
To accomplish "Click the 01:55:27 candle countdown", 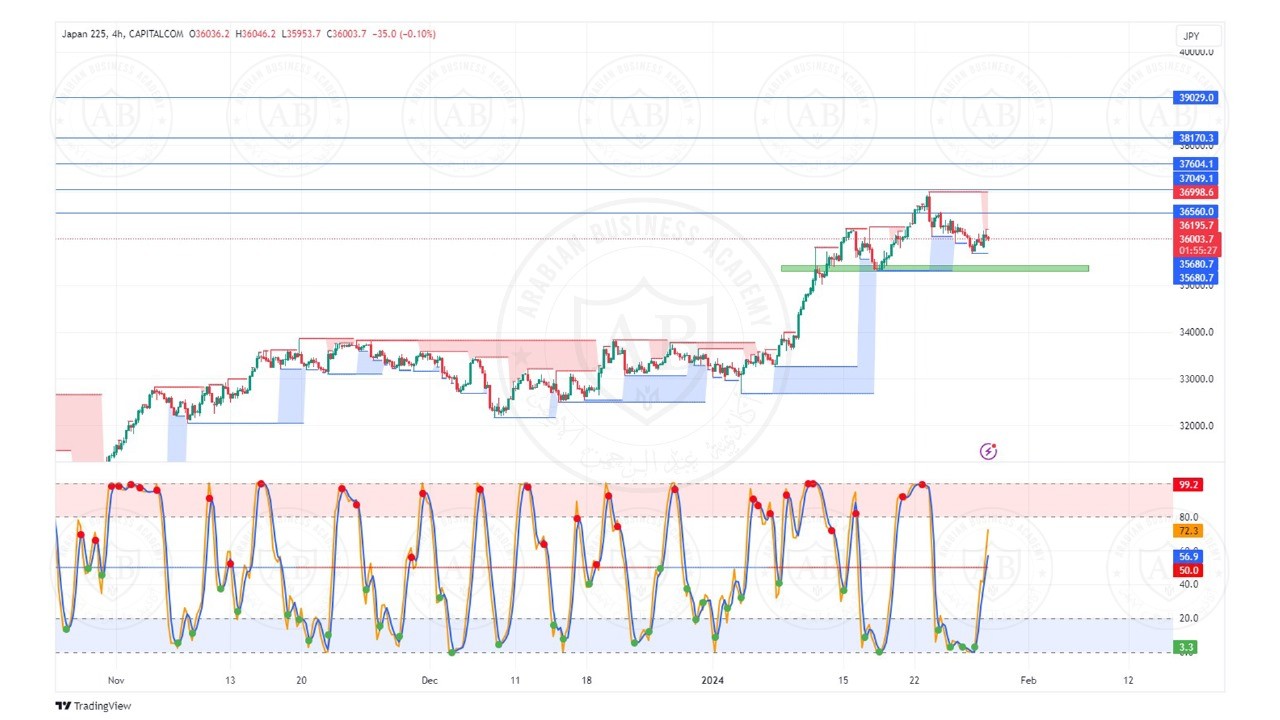I will (x=1196, y=251).
